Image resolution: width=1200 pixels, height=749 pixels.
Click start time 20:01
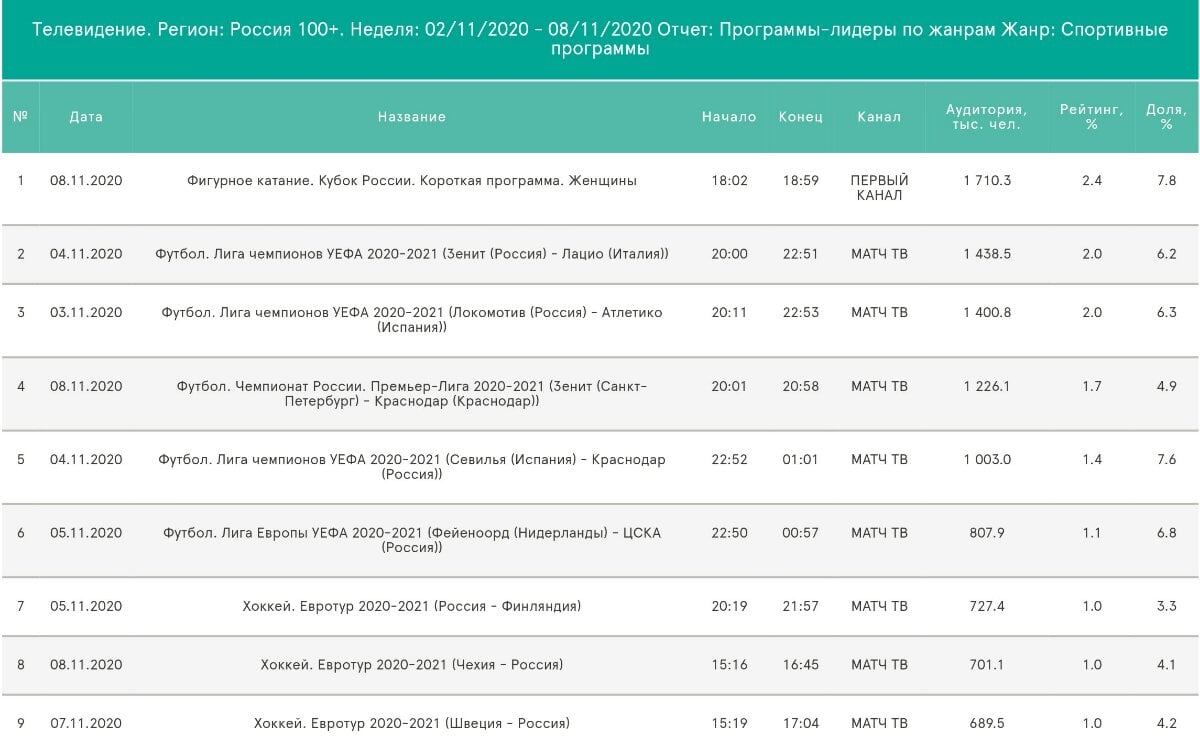pyautogui.click(x=730, y=386)
